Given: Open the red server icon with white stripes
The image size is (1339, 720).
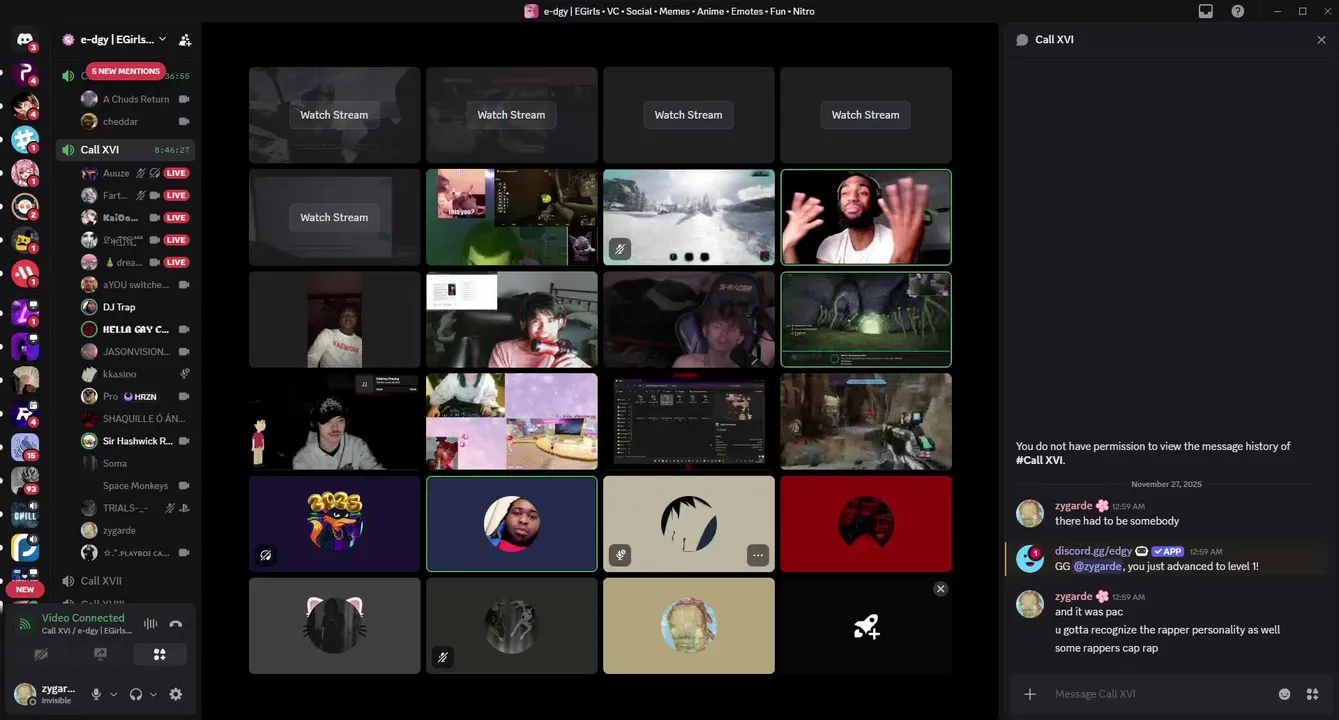Looking at the screenshot, I should pos(25,273).
